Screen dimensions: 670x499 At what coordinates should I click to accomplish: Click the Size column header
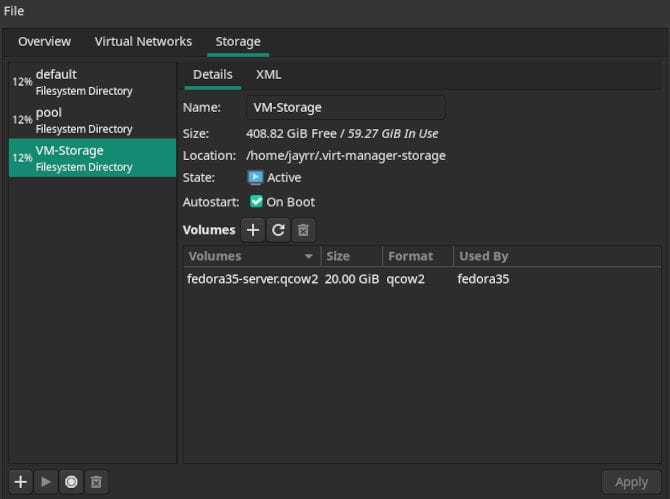pos(352,256)
